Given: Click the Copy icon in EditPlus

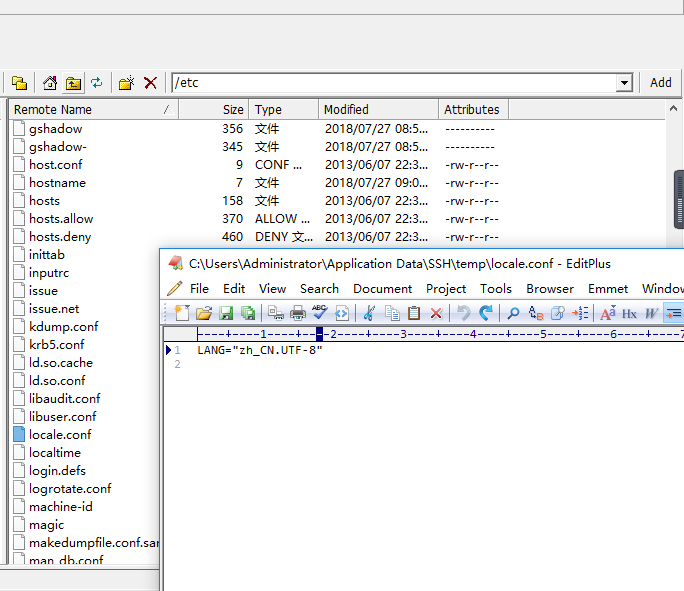Looking at the screenshot, I should (x=392, y=313).
